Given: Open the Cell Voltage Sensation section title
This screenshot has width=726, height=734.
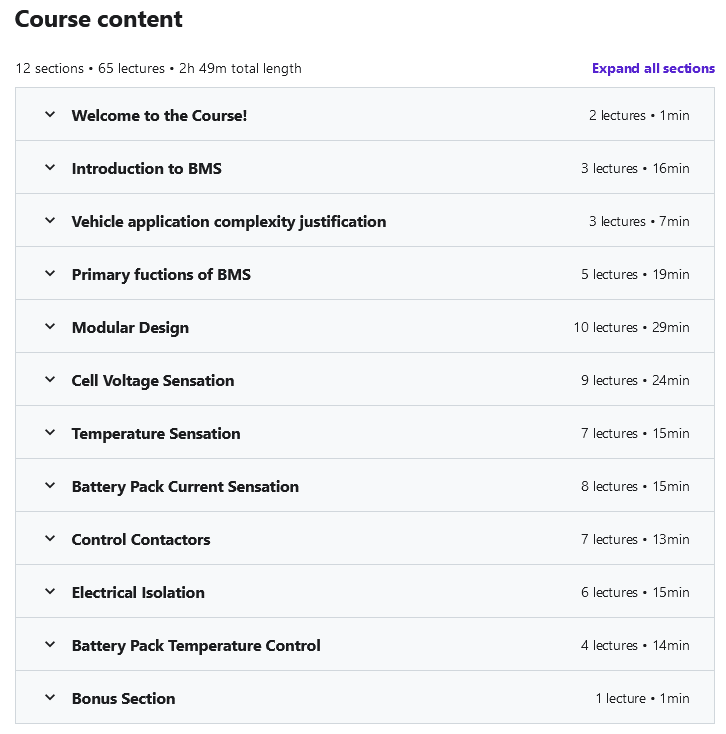Looking at the screenshot, I should 153,381.
